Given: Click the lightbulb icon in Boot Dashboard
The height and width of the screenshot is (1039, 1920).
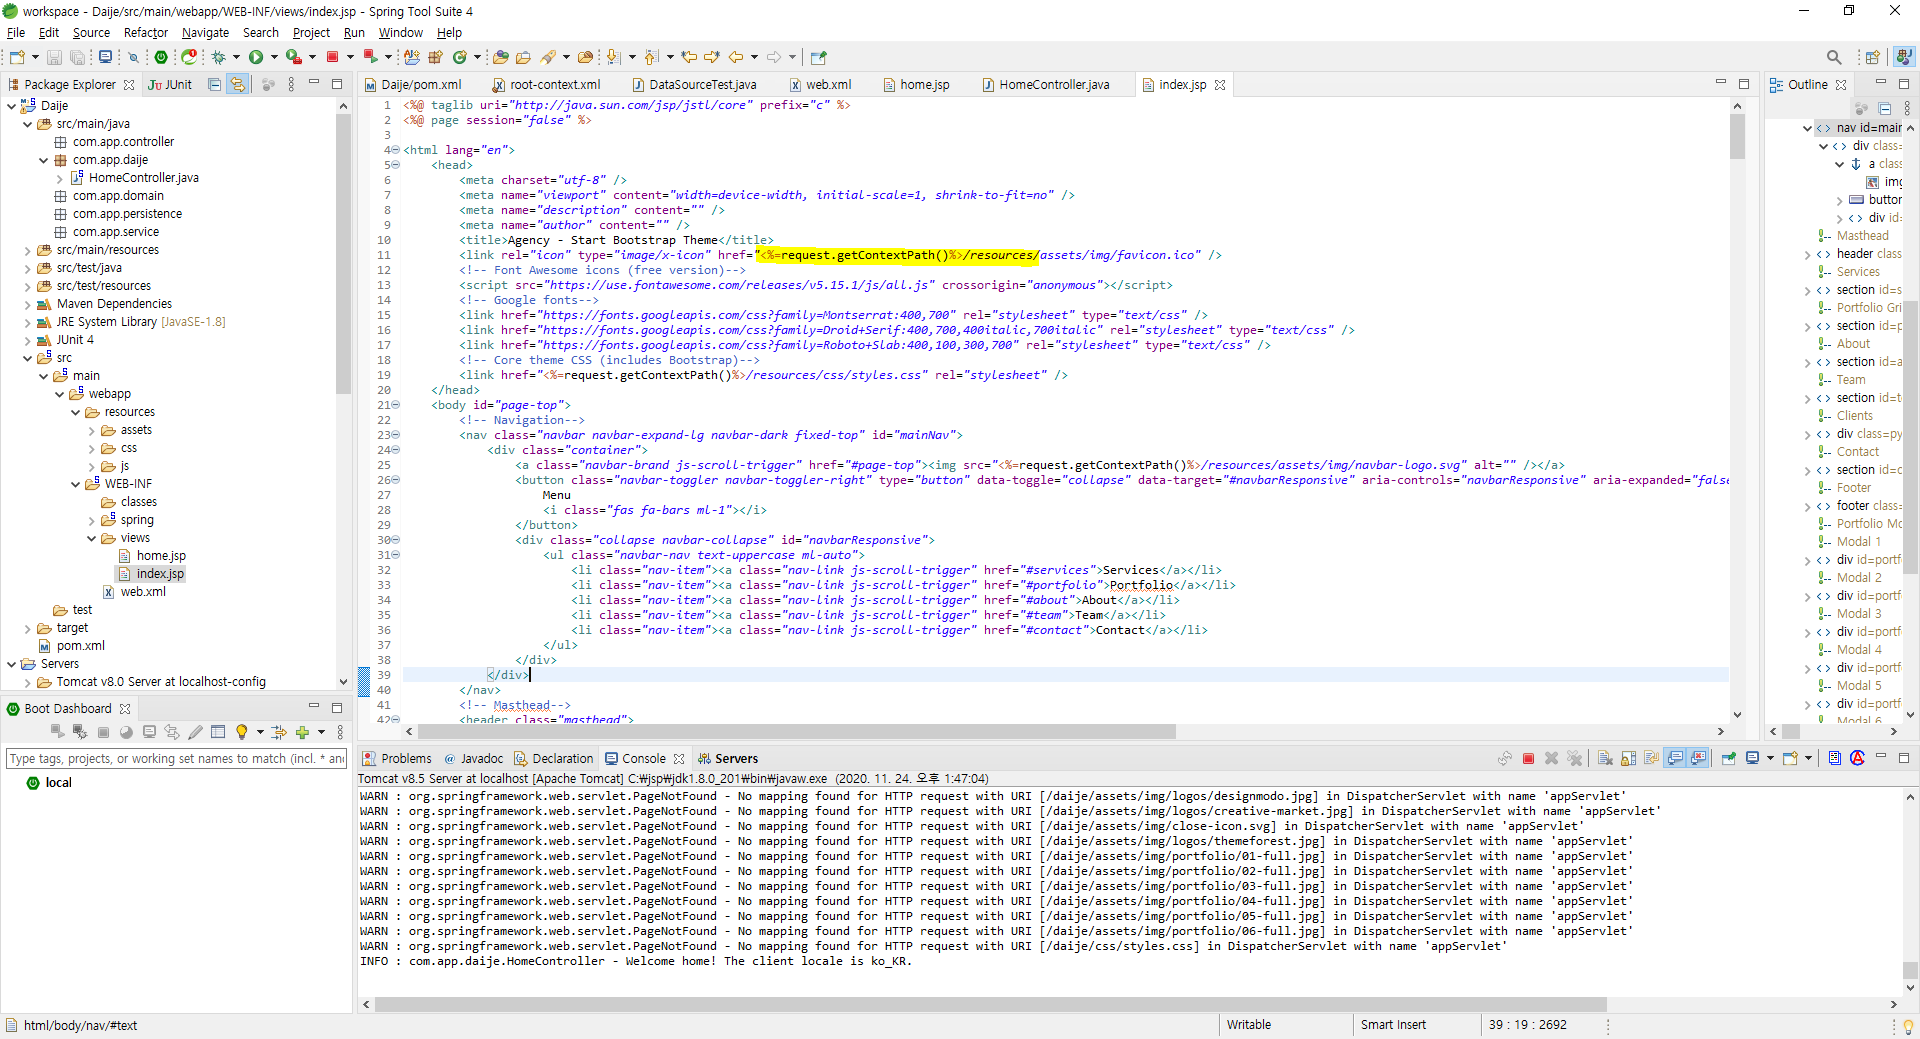Looking at the screenshot, I should [x=241, y=732].
